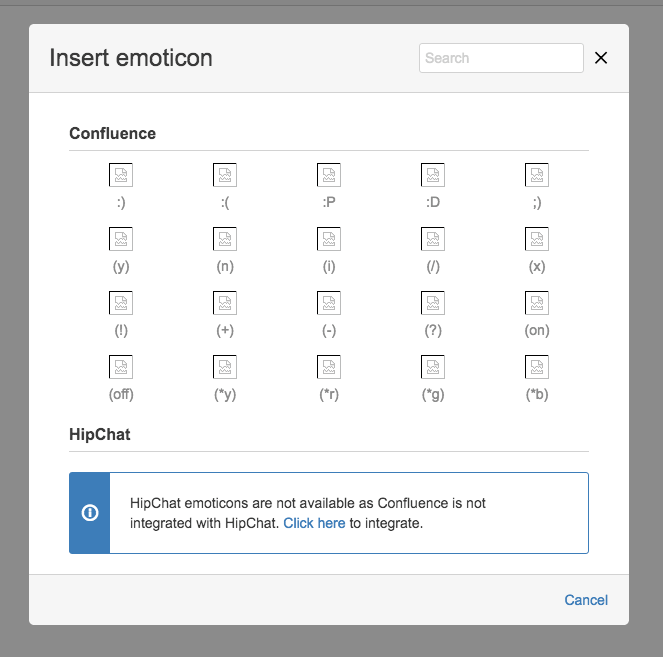Screen dimensions: 663x657
Task: Insert the (-) minus emoticon
Action: (x=329, y=303)
